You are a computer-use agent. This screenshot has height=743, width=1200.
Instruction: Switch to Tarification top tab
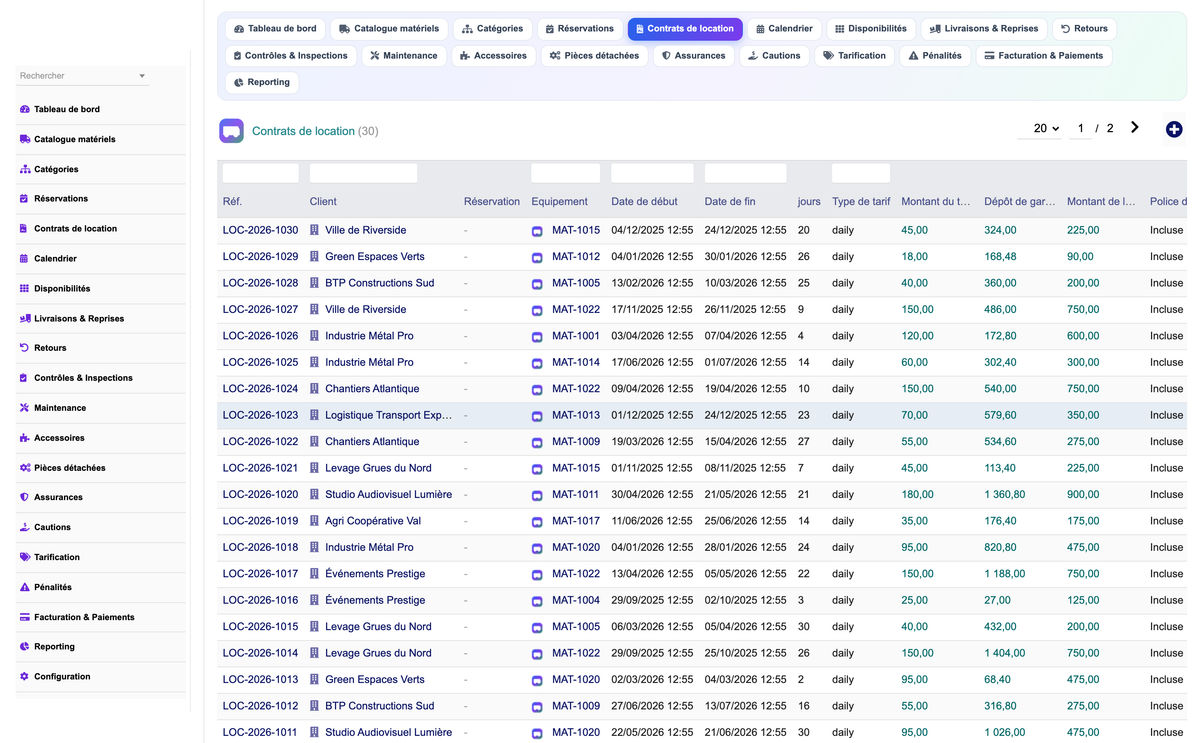[855, 55]
